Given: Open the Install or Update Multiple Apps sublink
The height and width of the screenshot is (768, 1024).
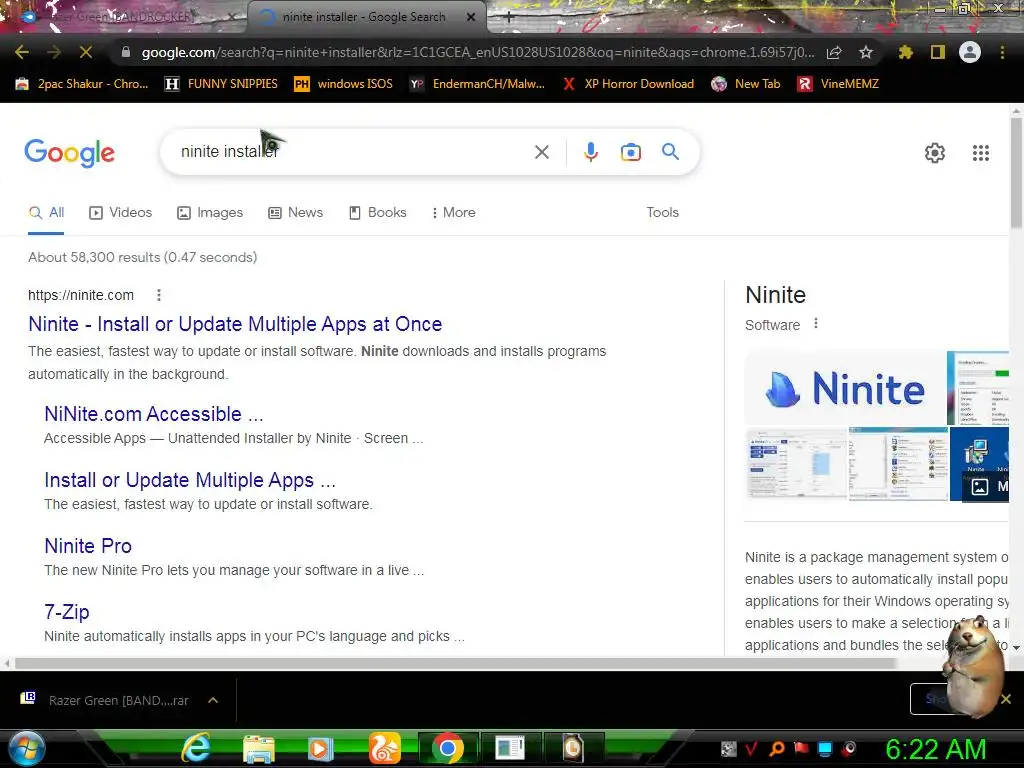Looking at the screenshot, I should click(x=190, y=480).
